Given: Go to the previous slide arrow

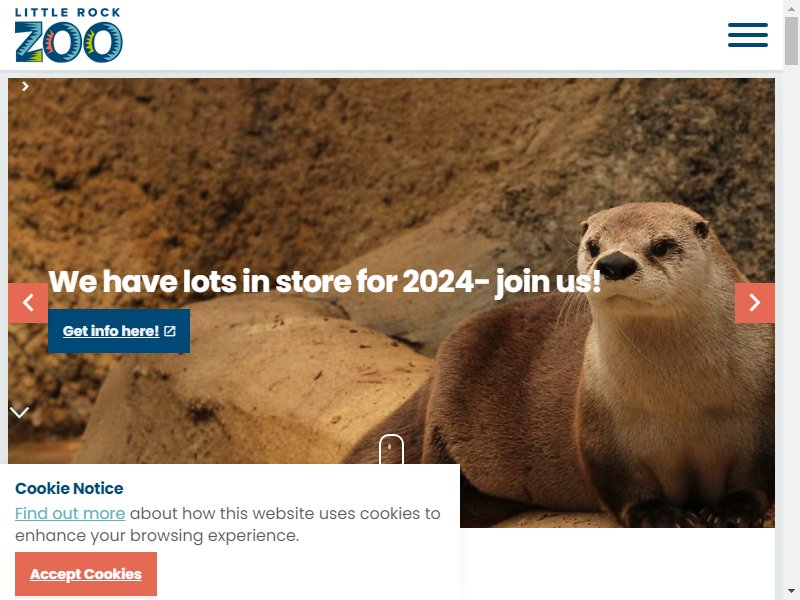Looking at the screenshot, I should tap(28, 303).
